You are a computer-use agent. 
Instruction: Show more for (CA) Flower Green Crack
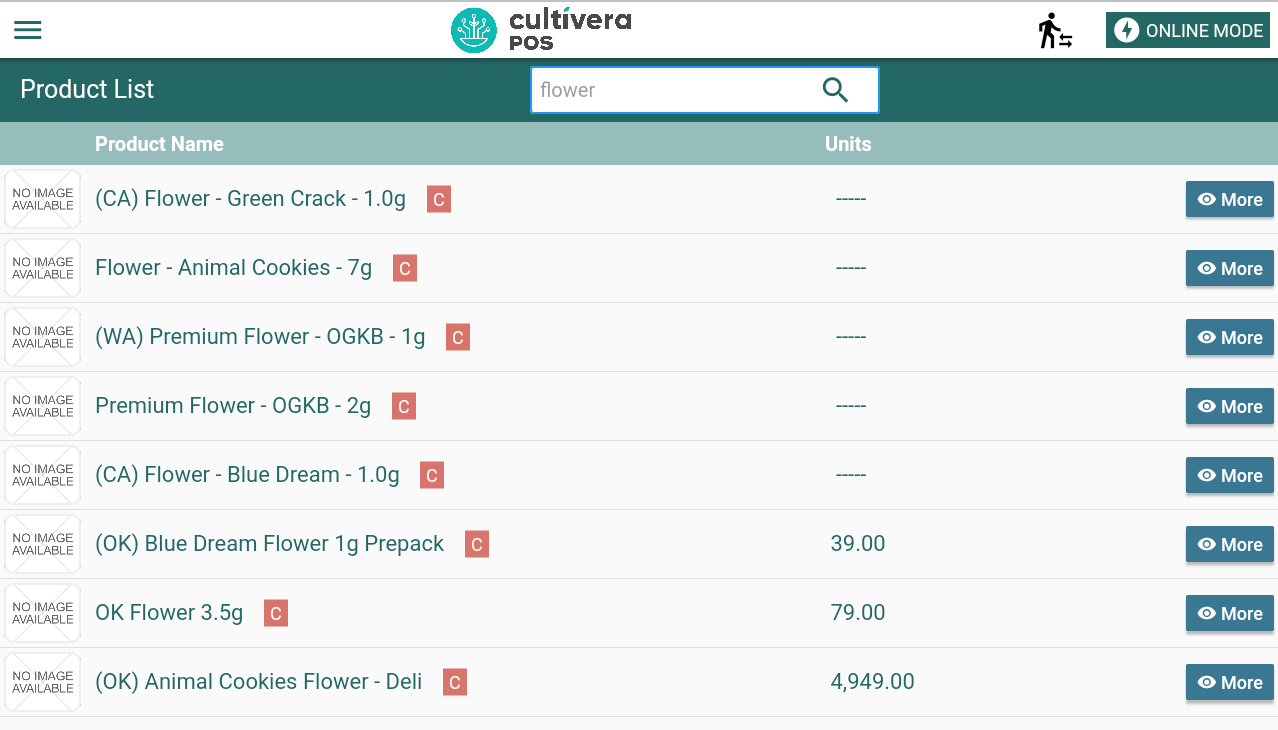(1230, 199)
